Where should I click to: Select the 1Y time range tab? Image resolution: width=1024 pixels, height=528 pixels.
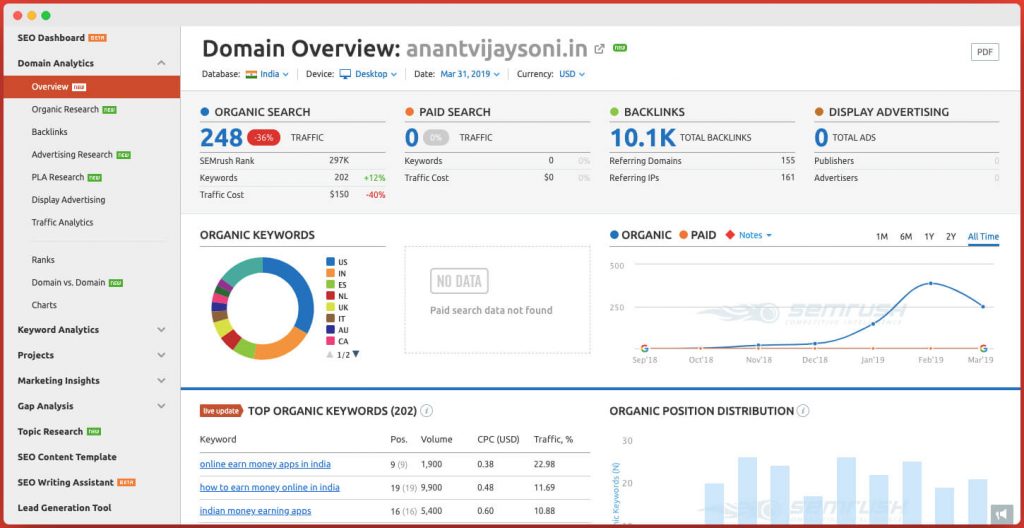[929, 237]
